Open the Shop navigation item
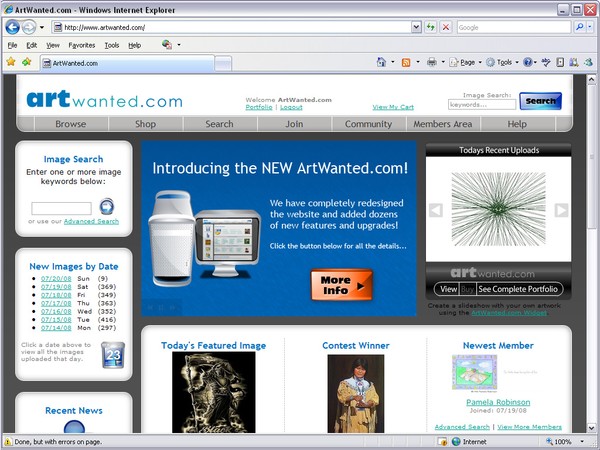 145,124
